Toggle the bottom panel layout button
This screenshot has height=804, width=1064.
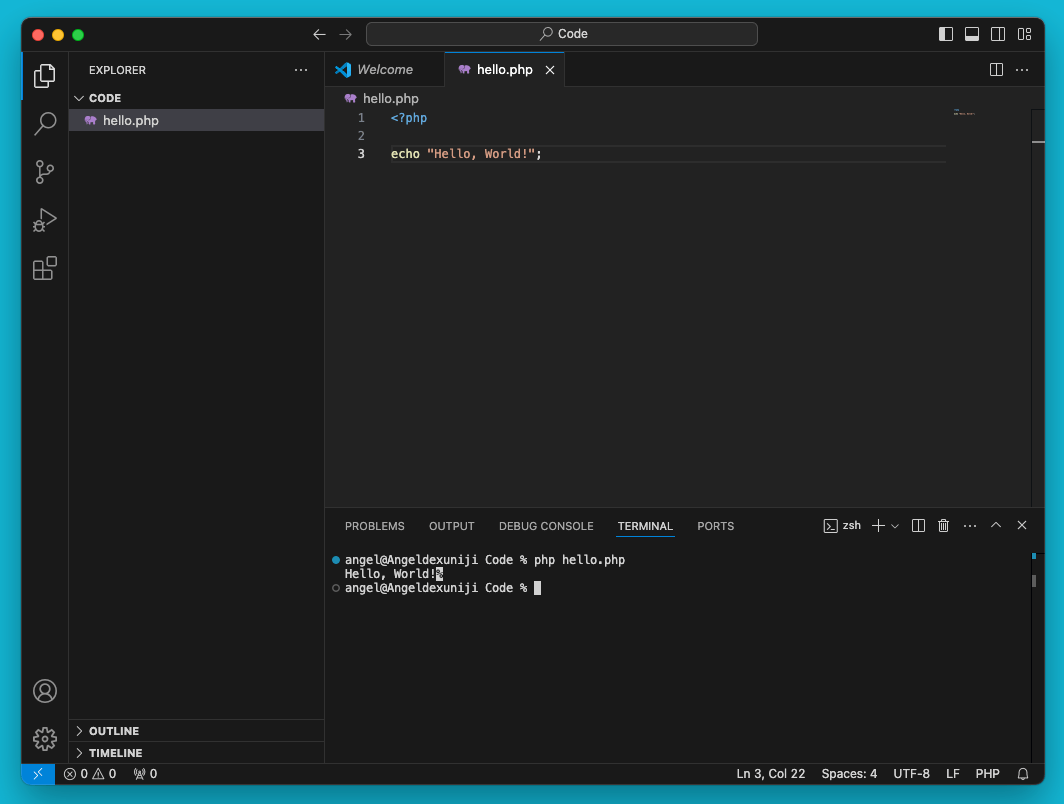[x=972, y=34]
